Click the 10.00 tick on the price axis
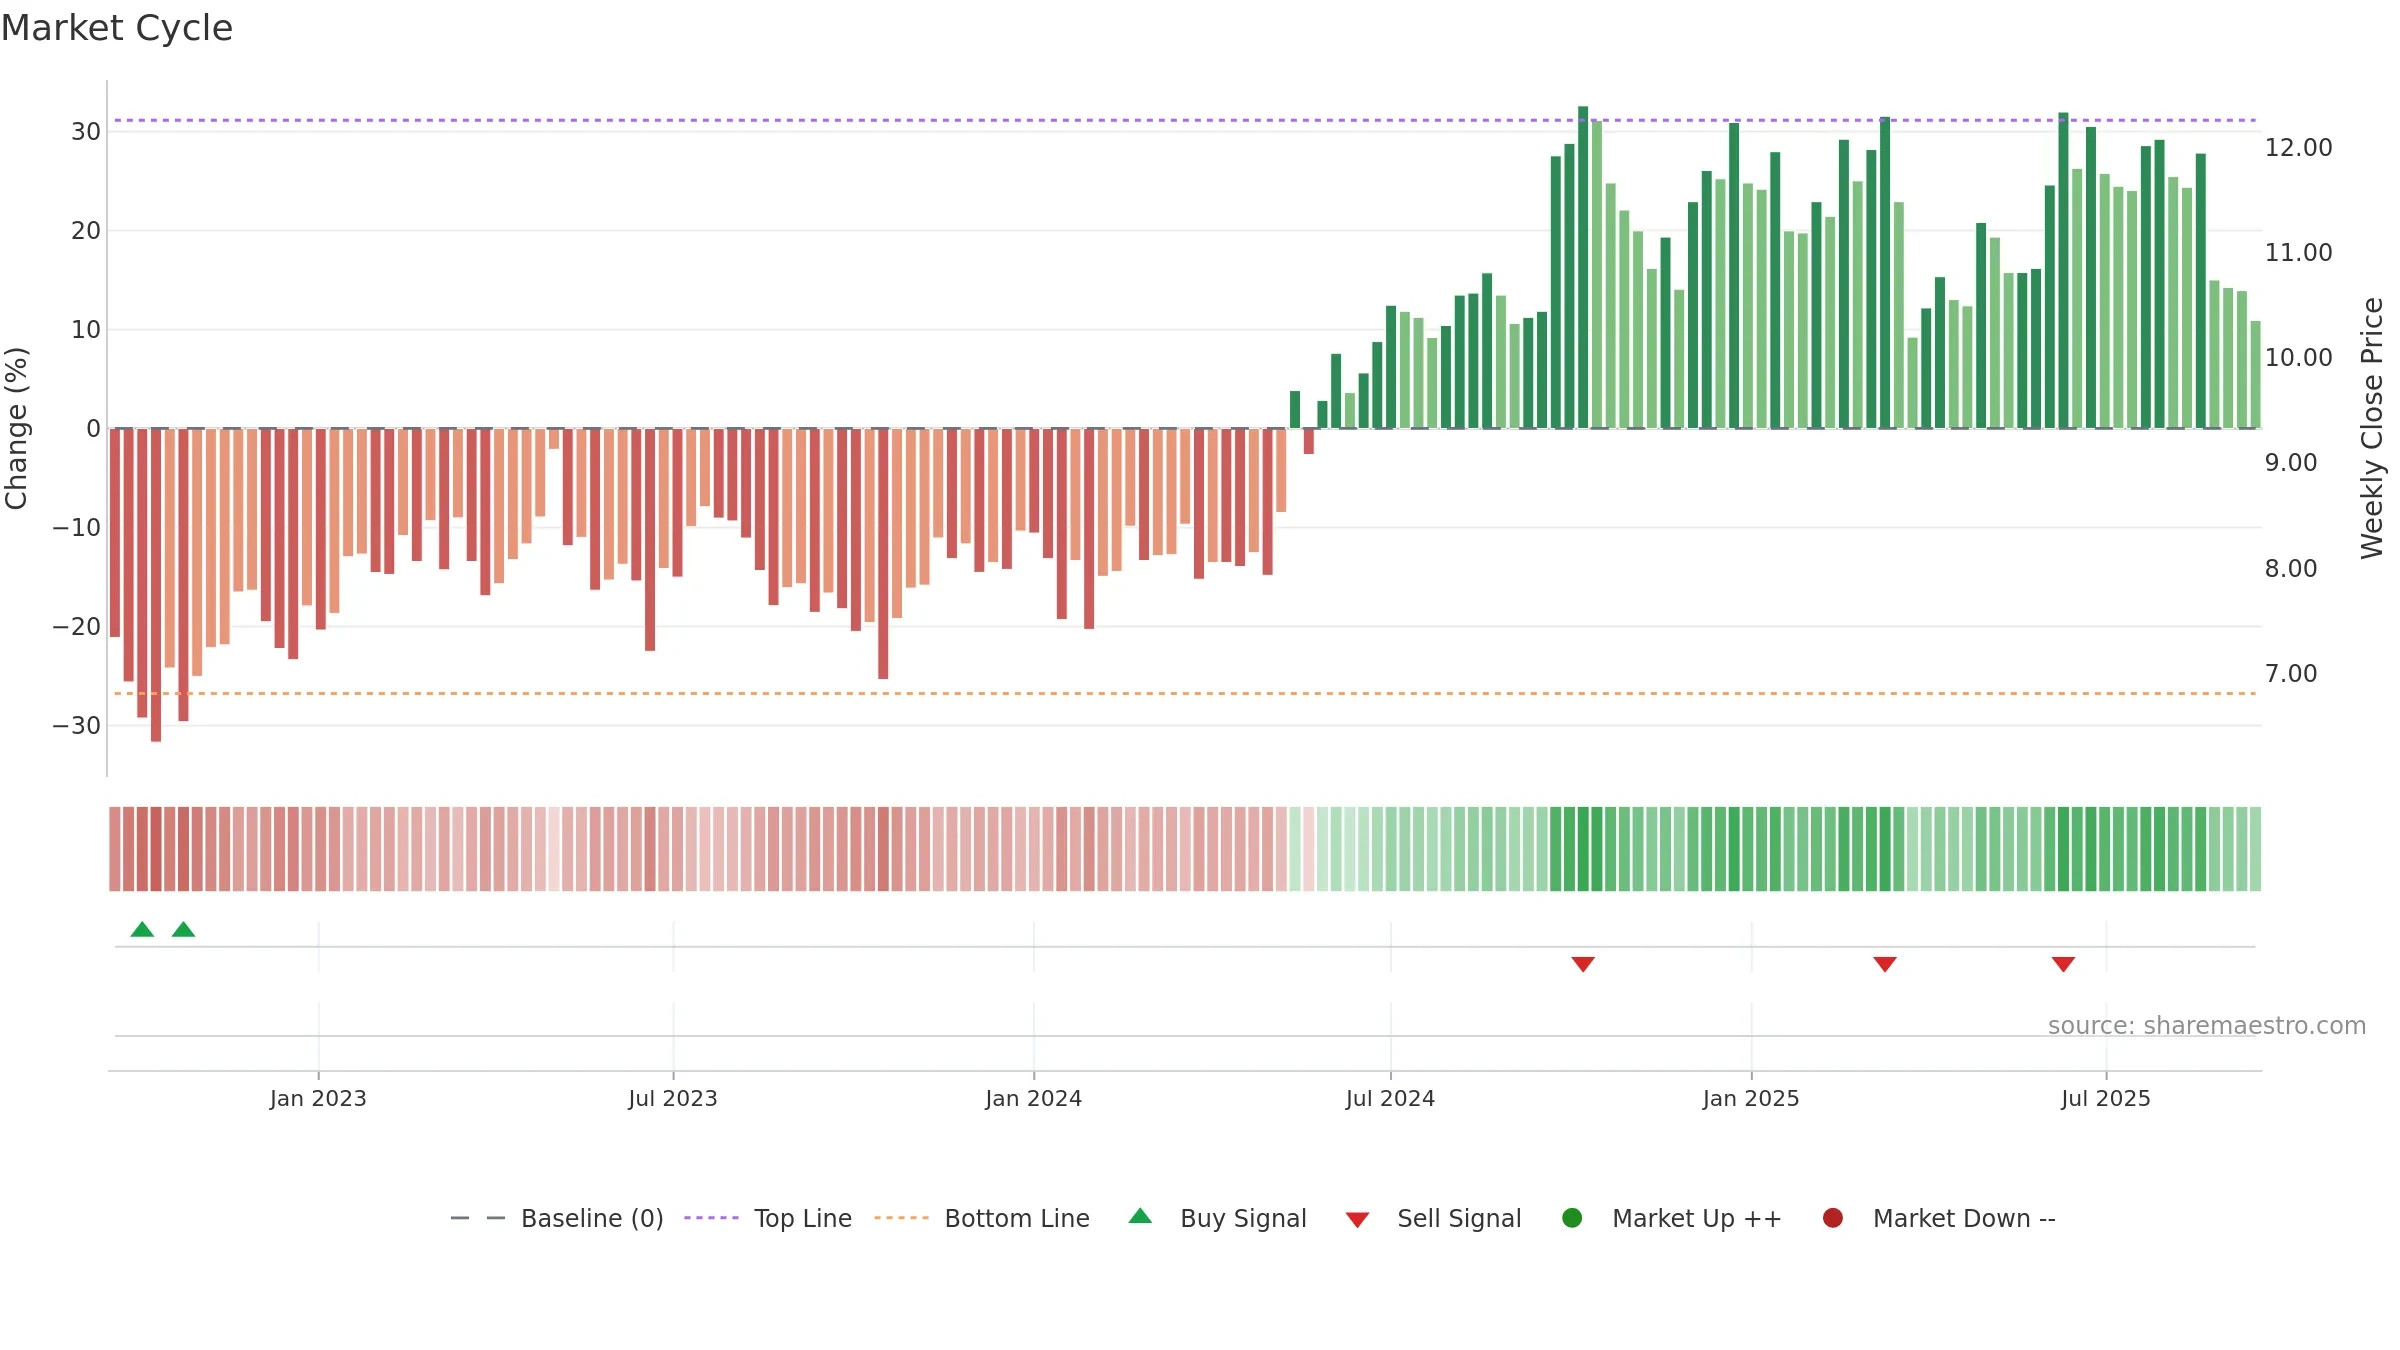This screenshot has width=2400, height=1350. [x=2298, y=357]
